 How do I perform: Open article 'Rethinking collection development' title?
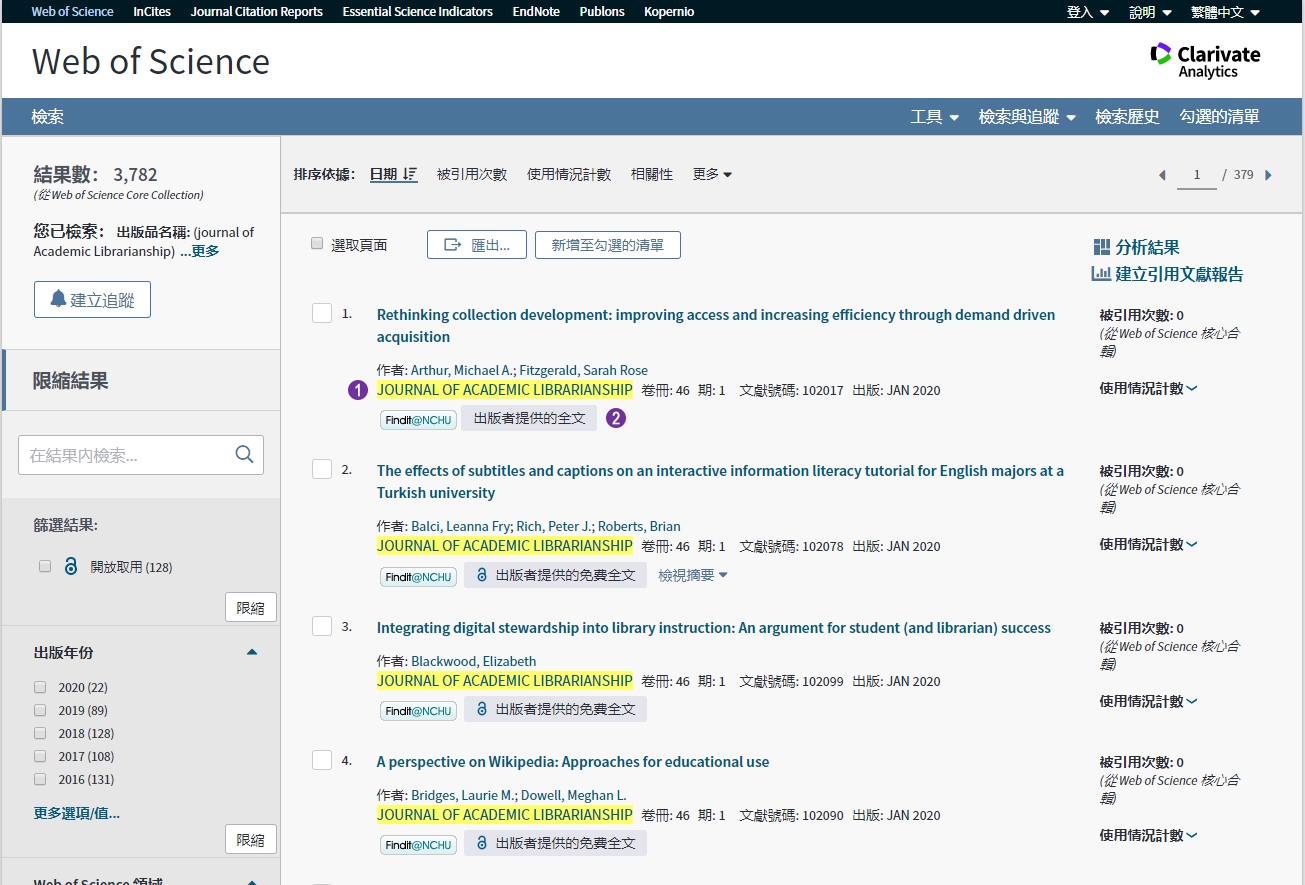[716, 325]
